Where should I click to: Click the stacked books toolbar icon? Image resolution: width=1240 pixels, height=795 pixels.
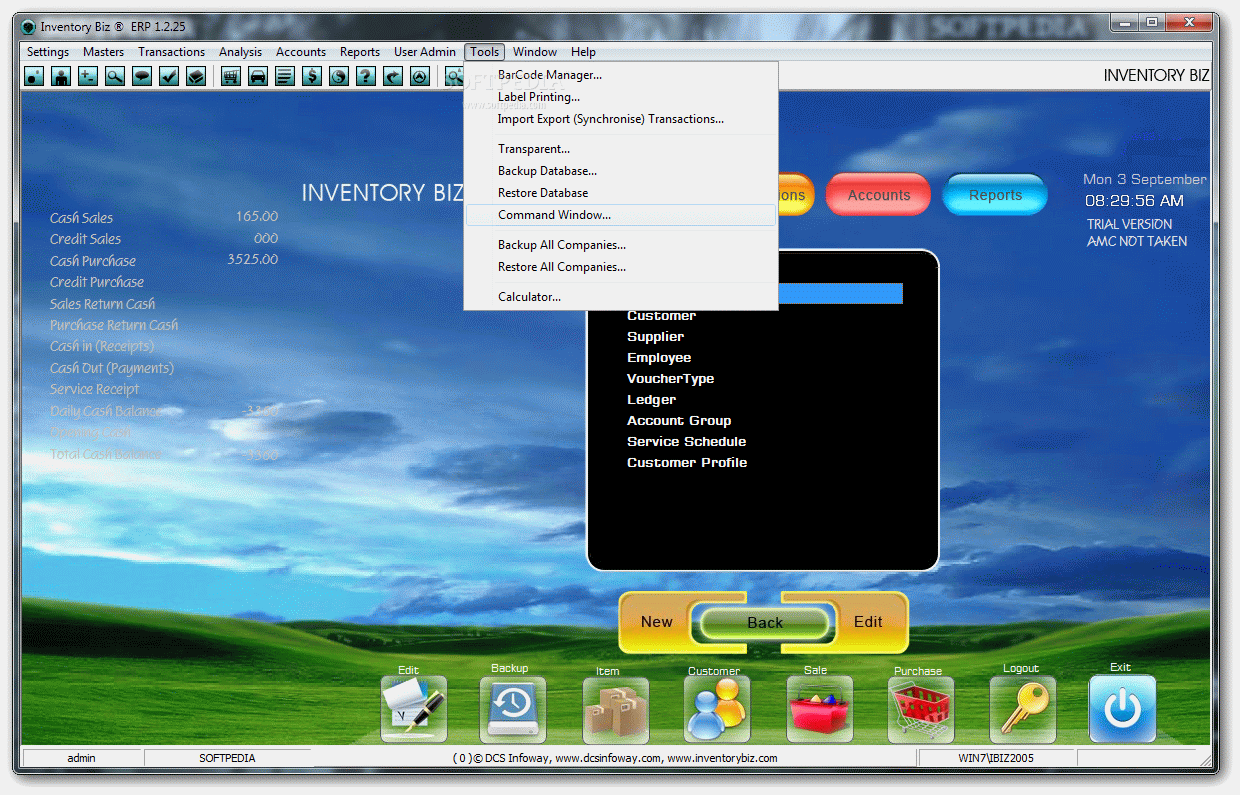pos(196,75)
